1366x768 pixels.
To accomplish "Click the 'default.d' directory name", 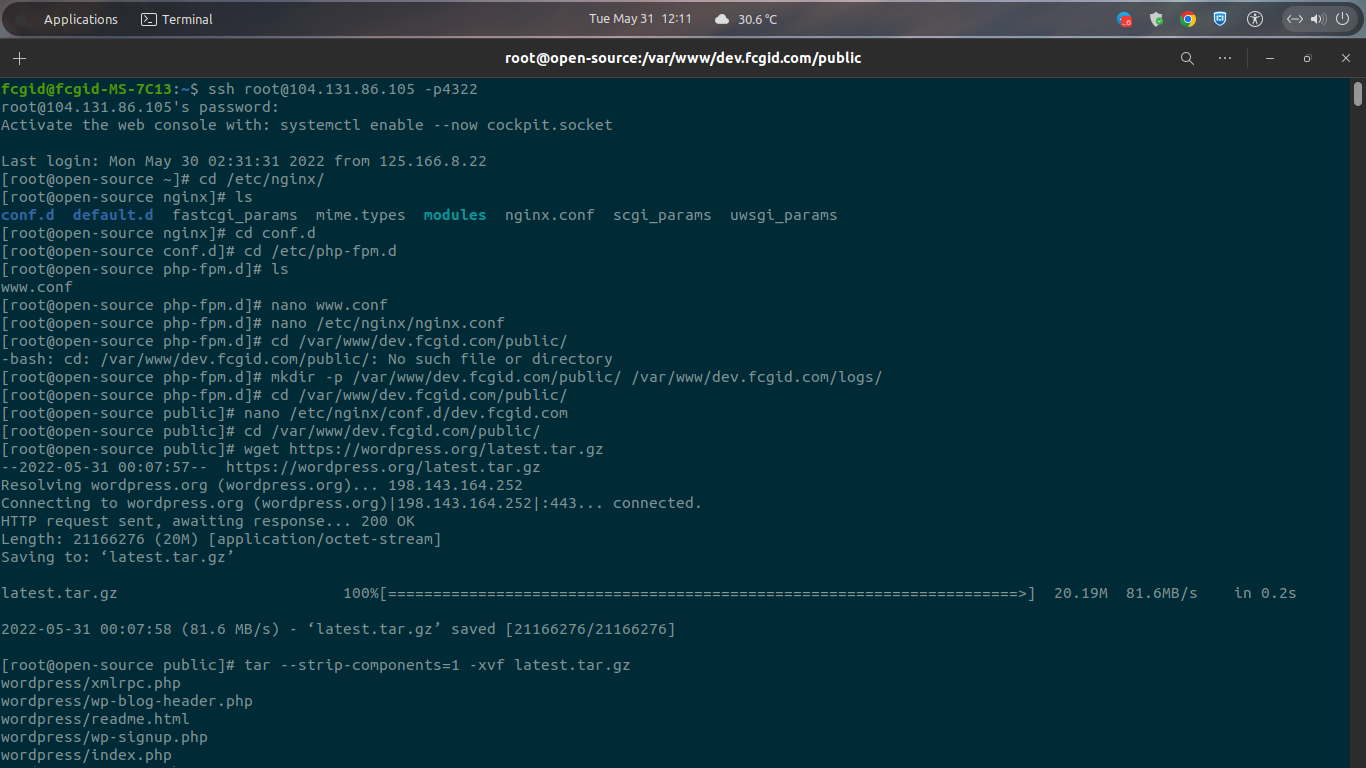I will (x=113, y=215).
